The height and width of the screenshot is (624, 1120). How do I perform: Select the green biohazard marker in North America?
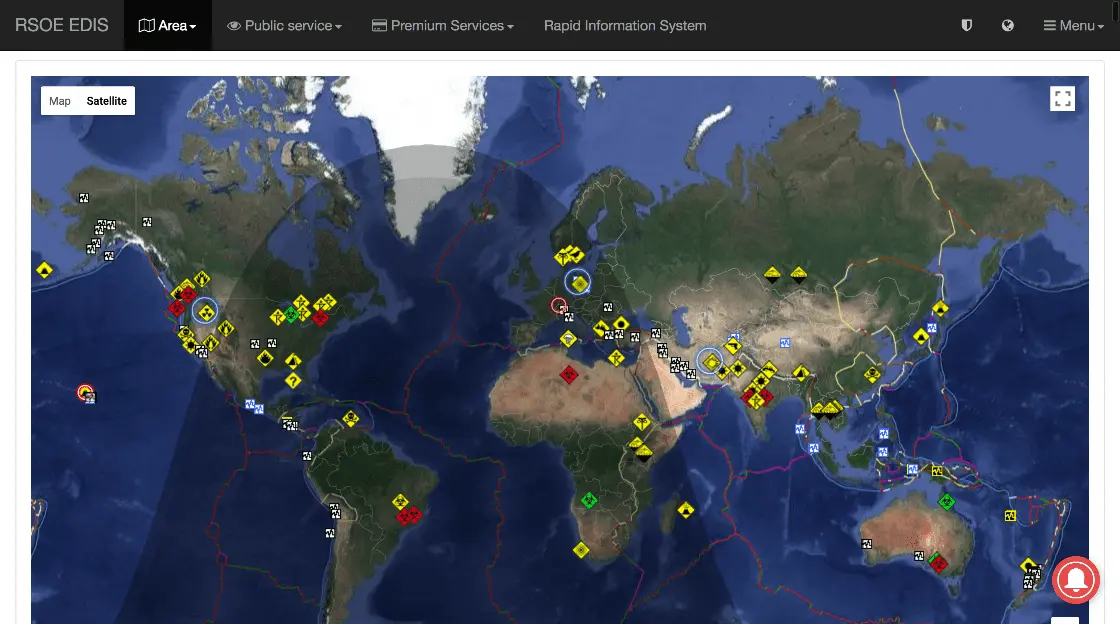point(292,315)
